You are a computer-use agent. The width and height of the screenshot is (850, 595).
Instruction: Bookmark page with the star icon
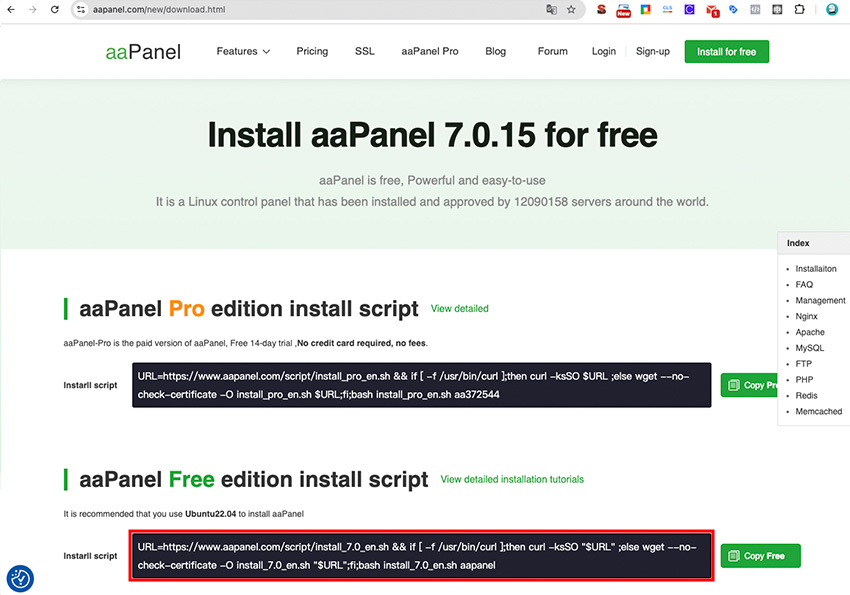point(571,9)
